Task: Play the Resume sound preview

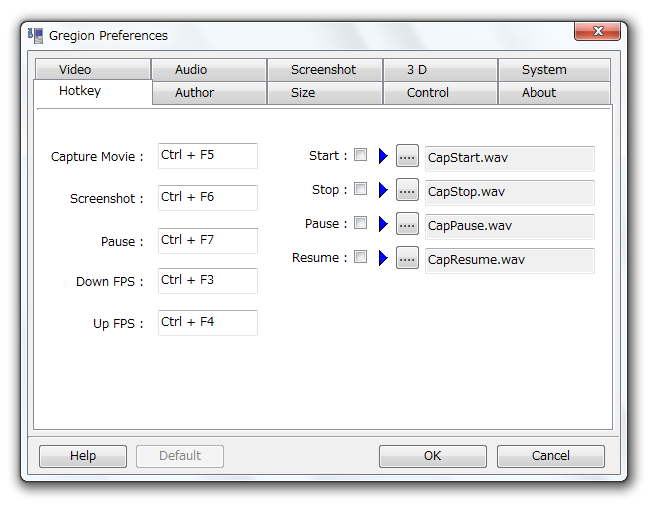Action: click(x=383, y=258)
